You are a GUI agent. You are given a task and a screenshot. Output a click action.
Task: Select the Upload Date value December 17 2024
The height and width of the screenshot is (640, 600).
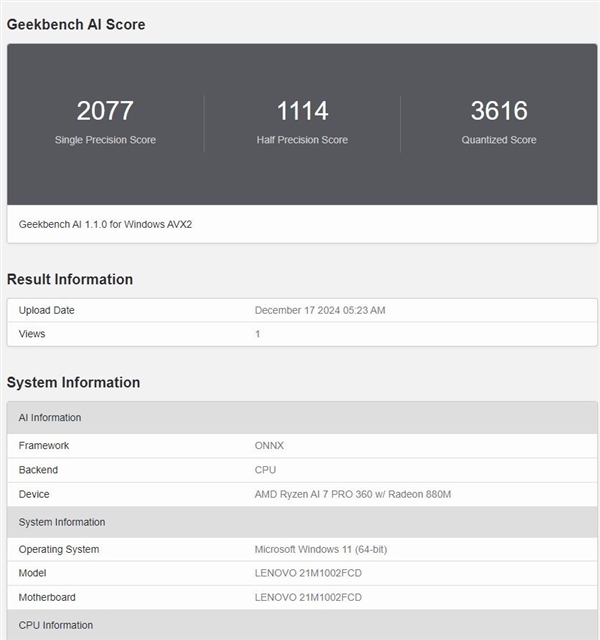click(x=320, y=310)
